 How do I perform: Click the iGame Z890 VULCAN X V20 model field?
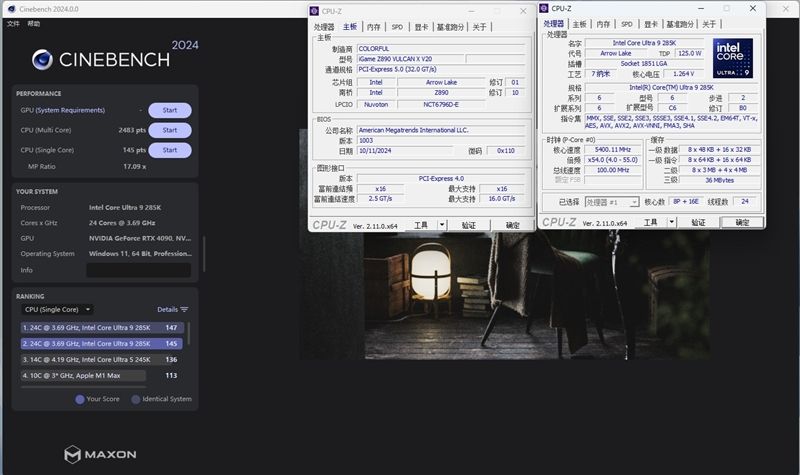pos(411,59)
